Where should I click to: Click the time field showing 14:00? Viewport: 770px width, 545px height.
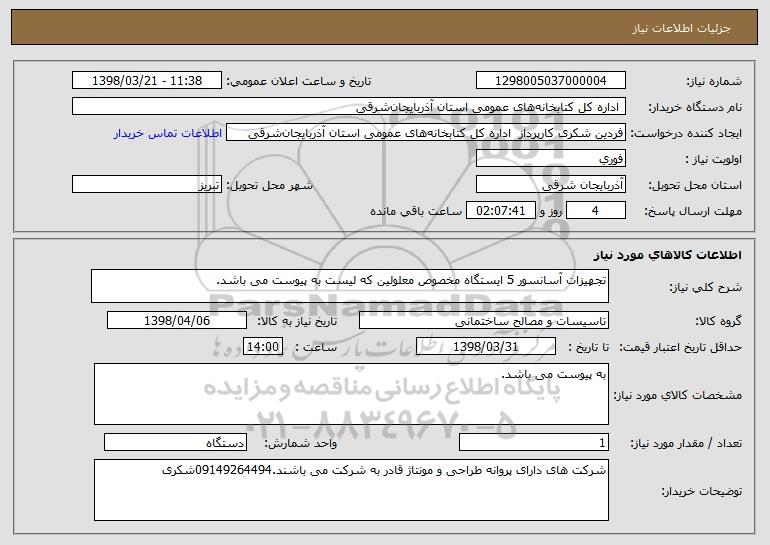coord(263,347)
